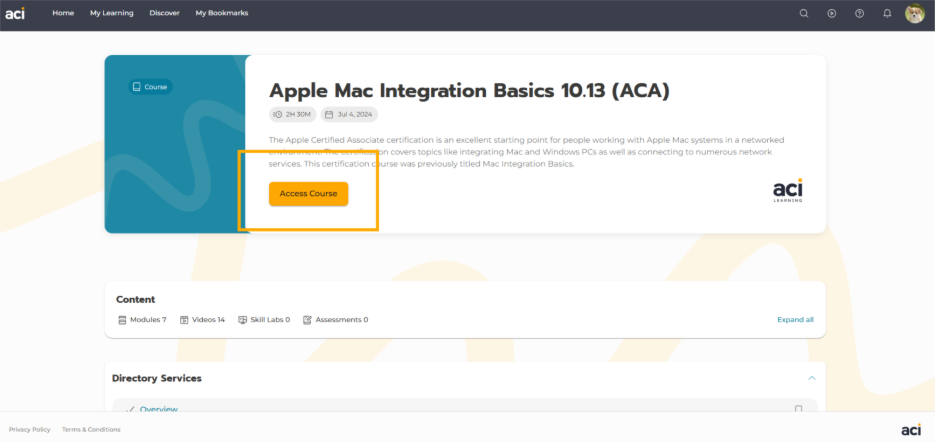Click the Videos 14 icon

[184, 320]
